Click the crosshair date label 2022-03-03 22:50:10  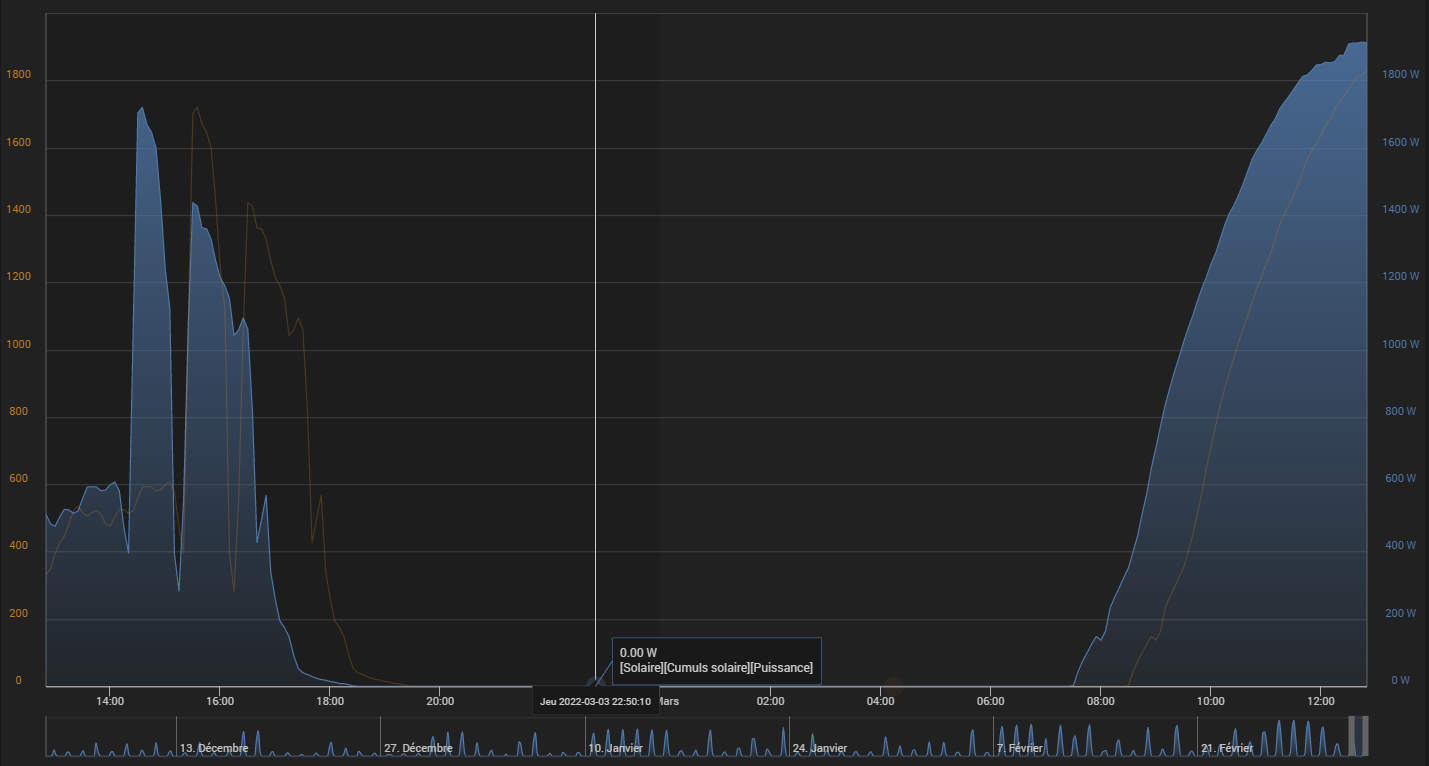coord(596,701)
